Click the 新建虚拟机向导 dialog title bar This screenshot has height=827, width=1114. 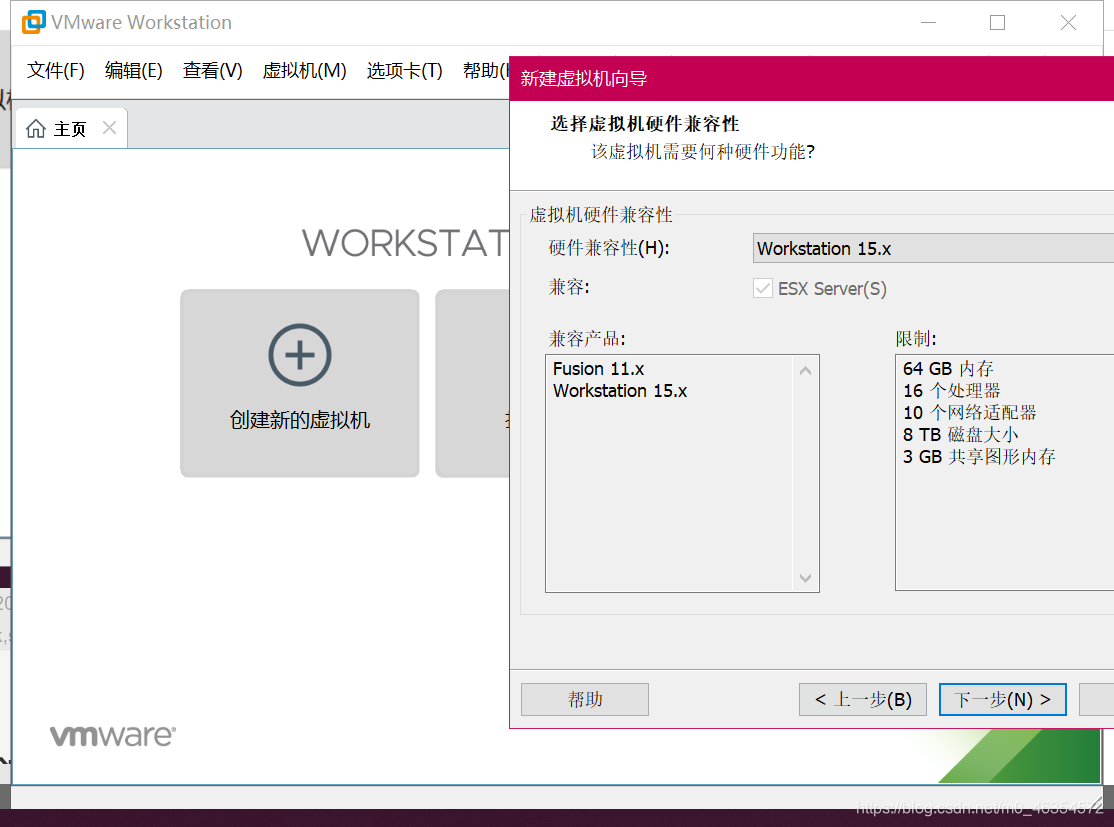pyautogui.click(x=811, y=79)
